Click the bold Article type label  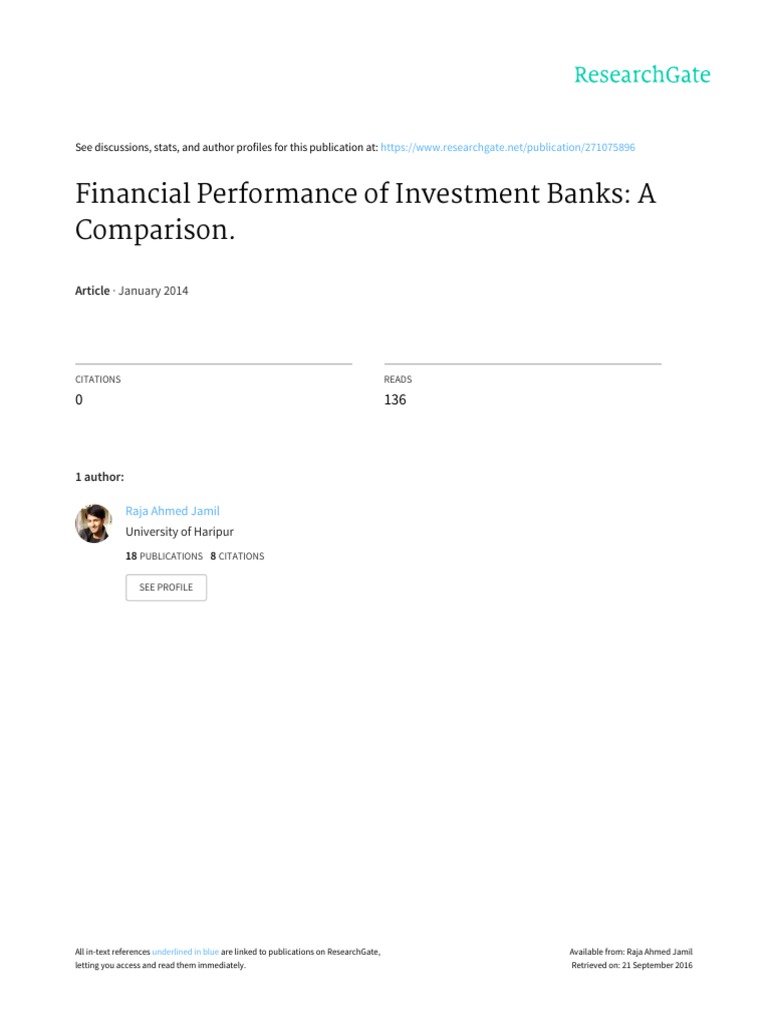click(92, 291)
